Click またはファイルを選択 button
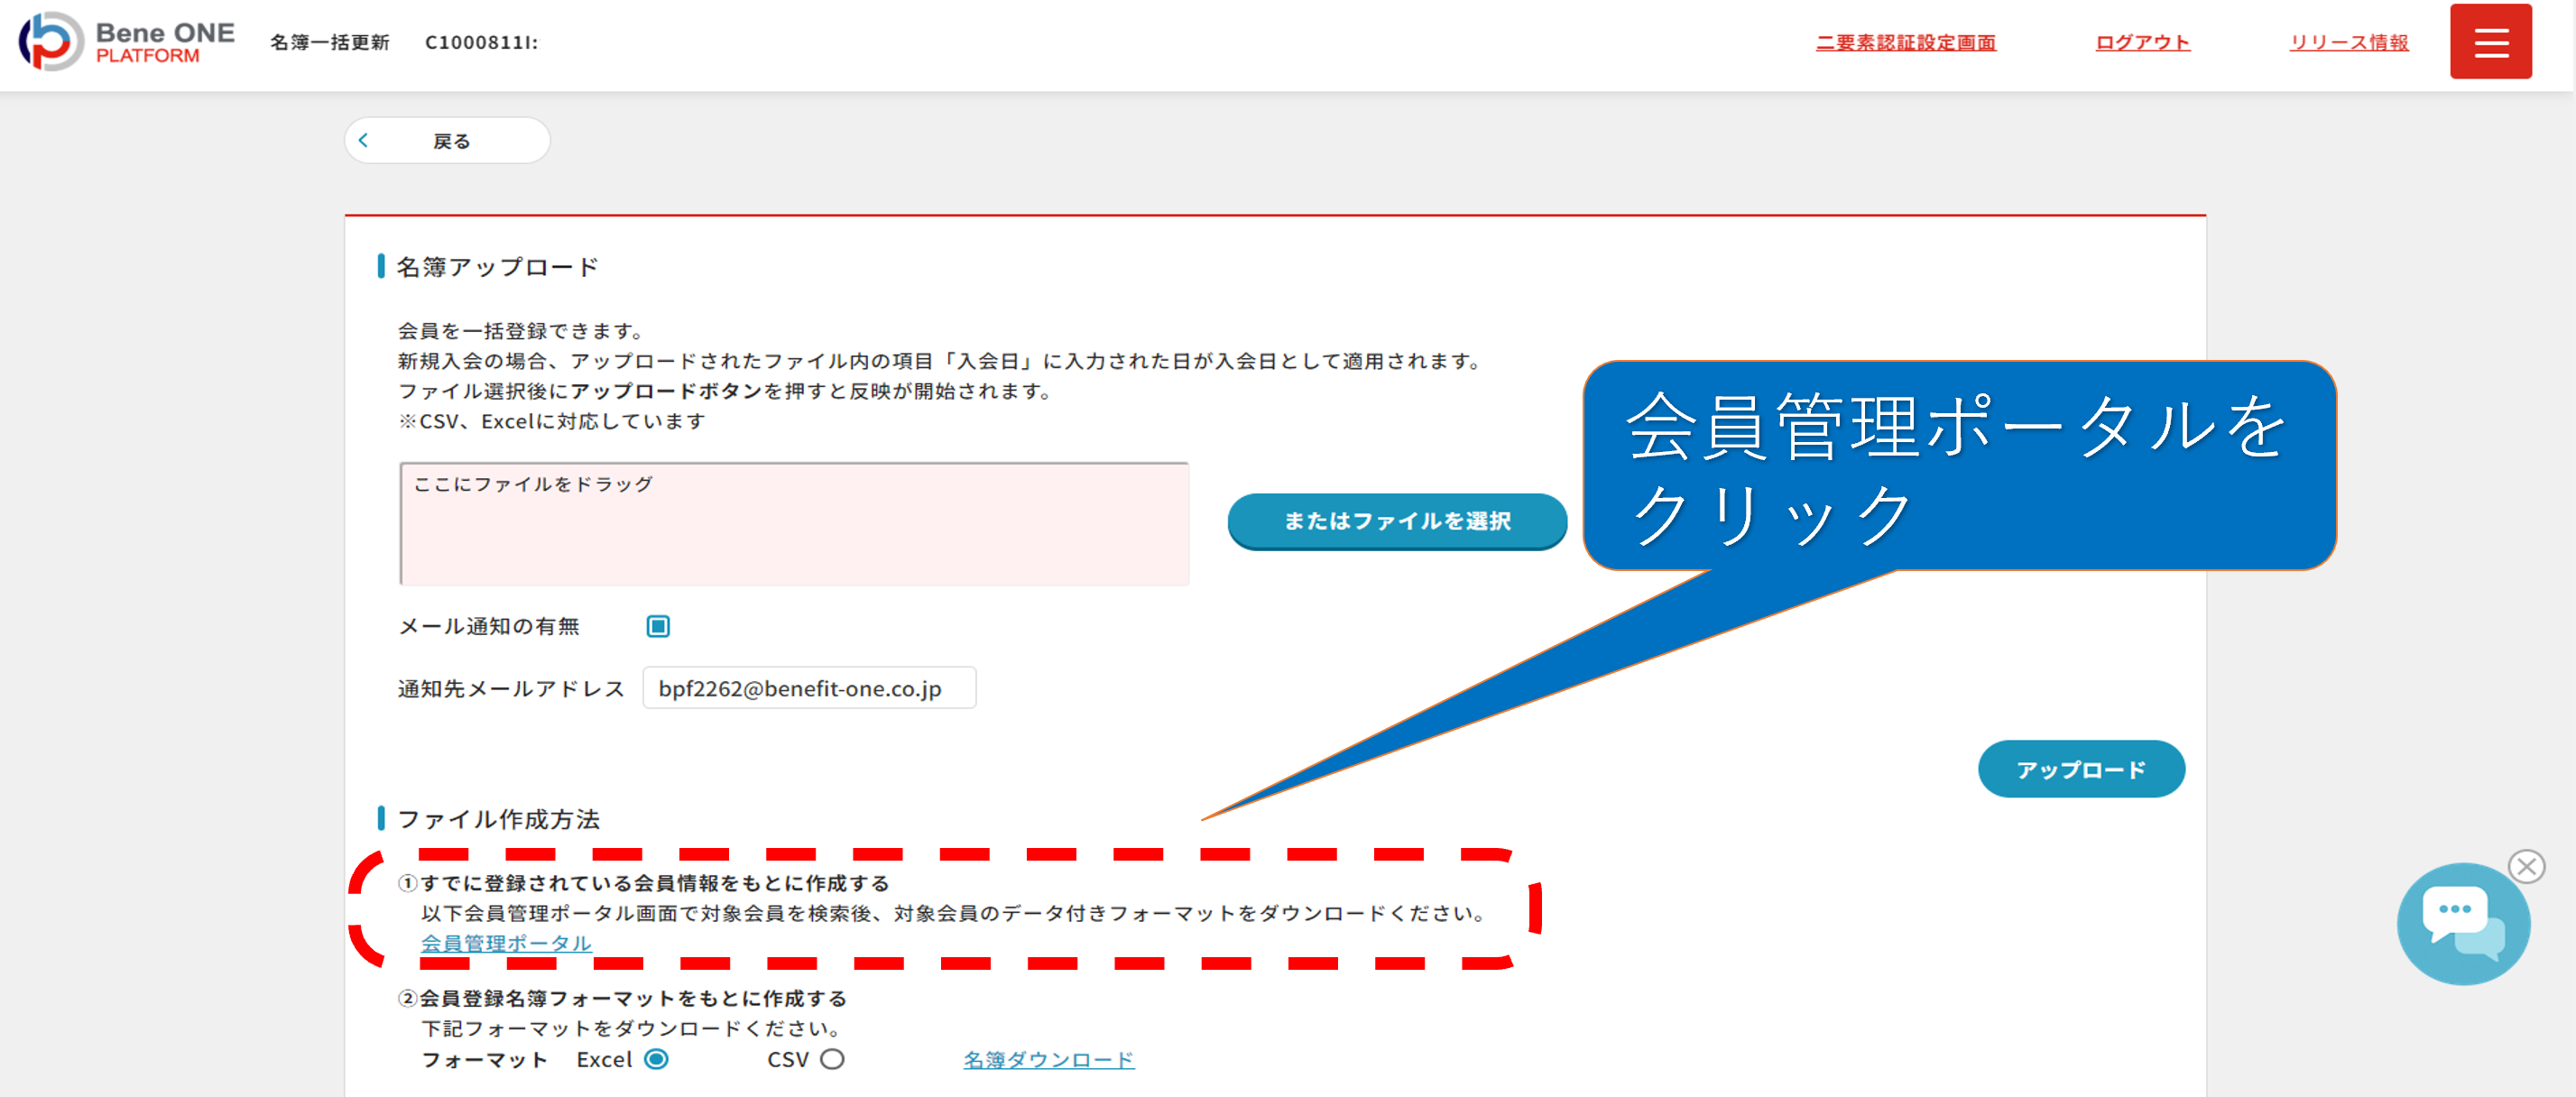Image resolution: width=2576 pixels, height=1097 pixels. coord(1396,521)
